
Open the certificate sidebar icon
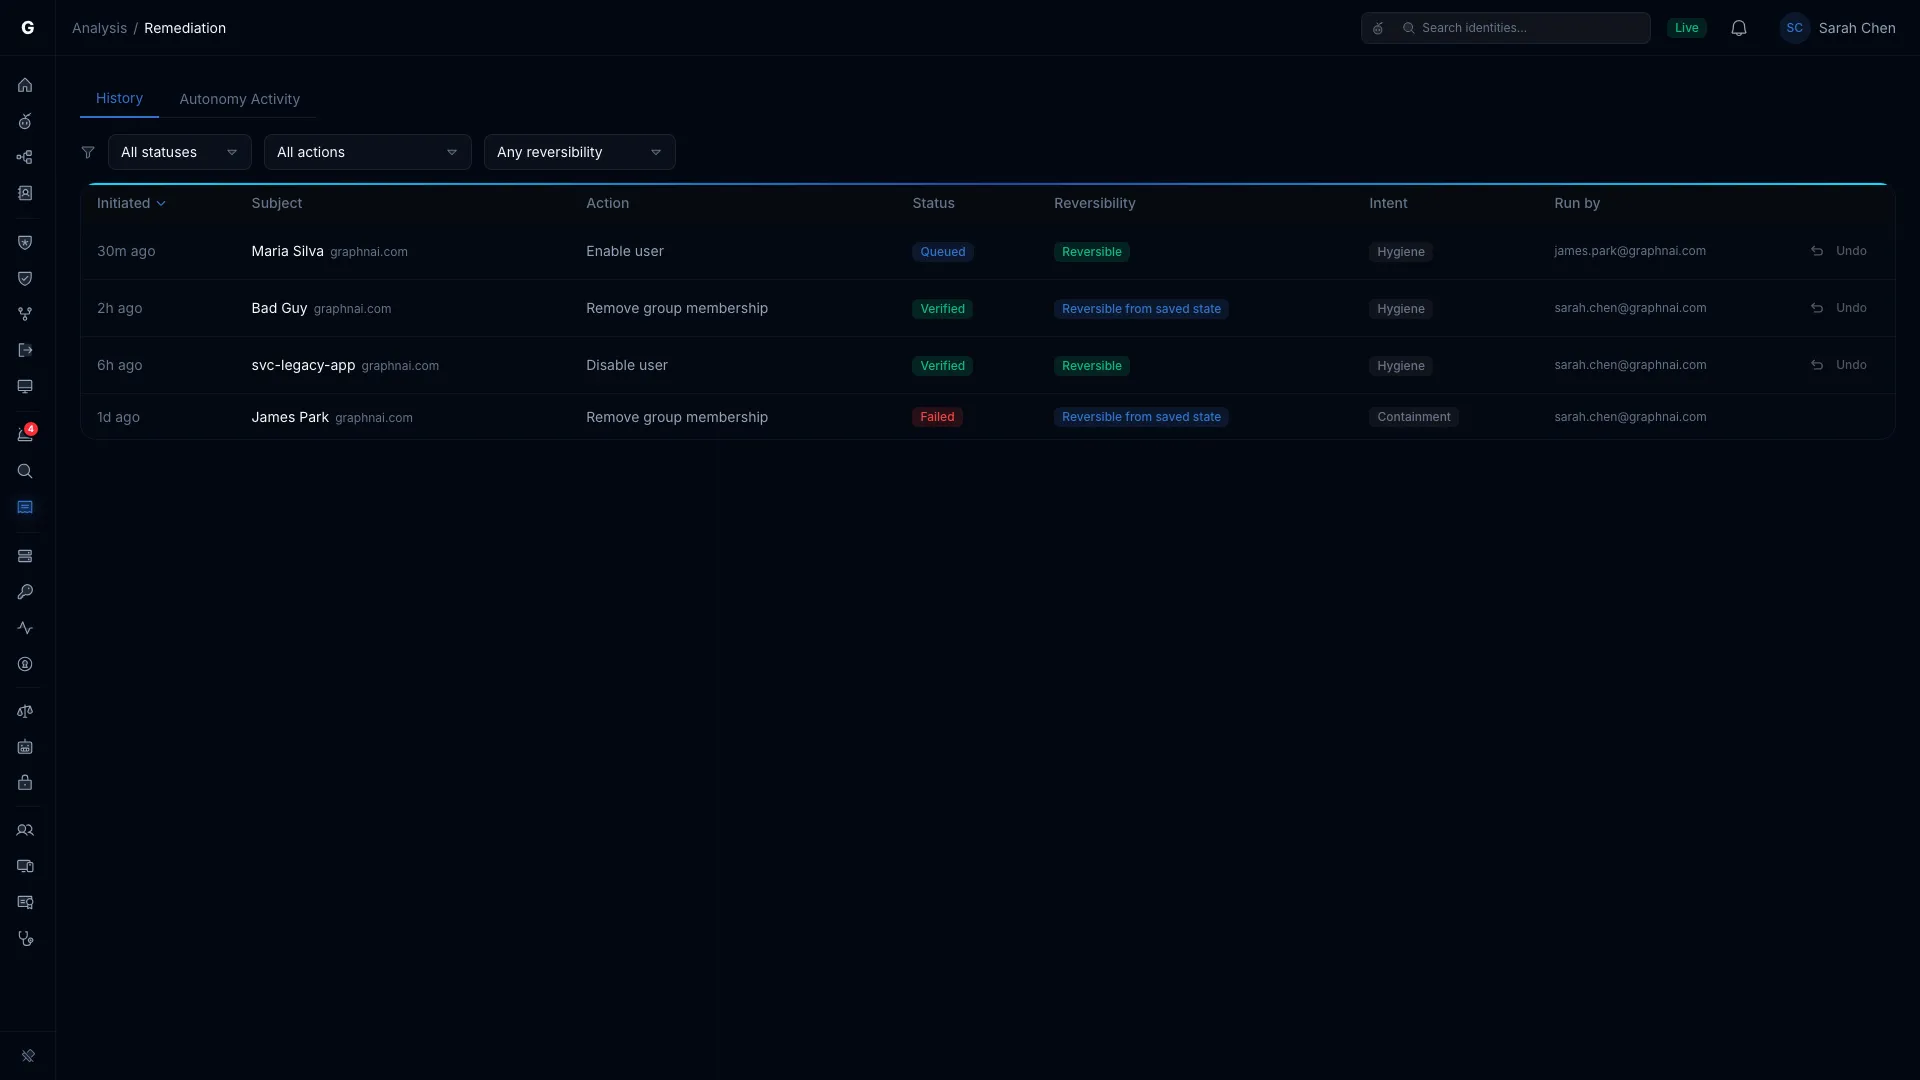click(25, 902)
